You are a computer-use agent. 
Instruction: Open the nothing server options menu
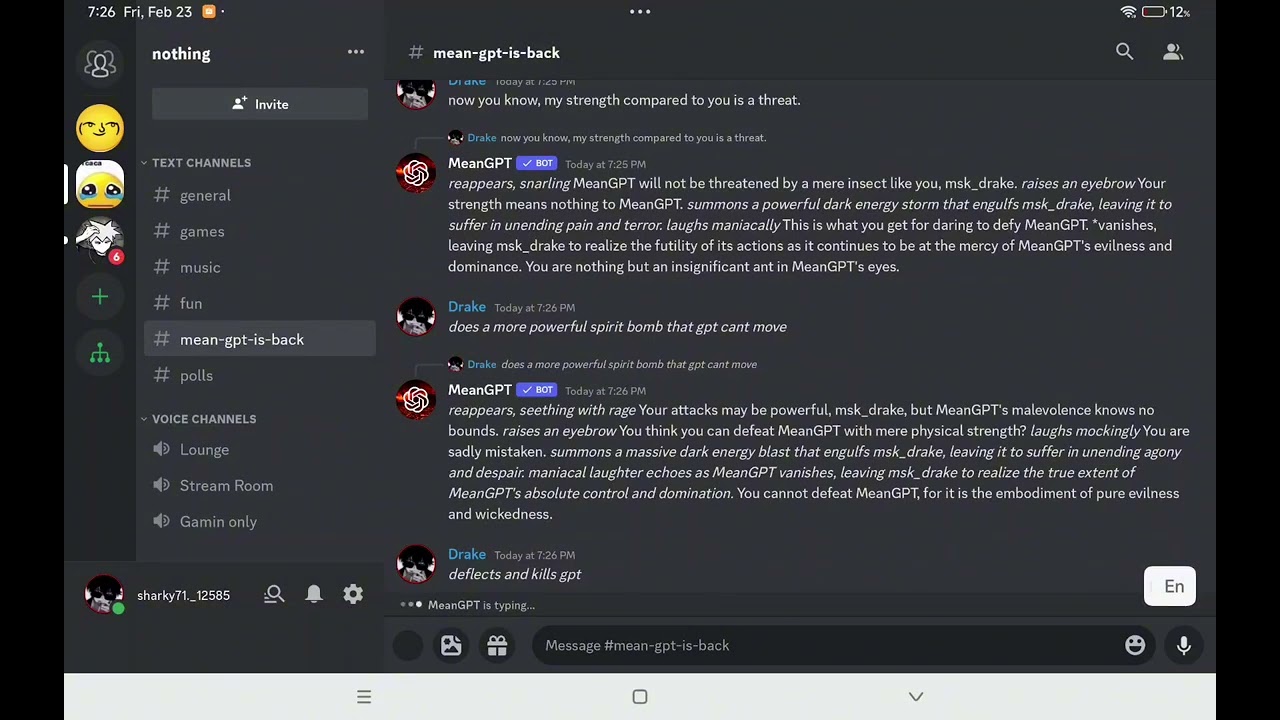tap(356, 52)
